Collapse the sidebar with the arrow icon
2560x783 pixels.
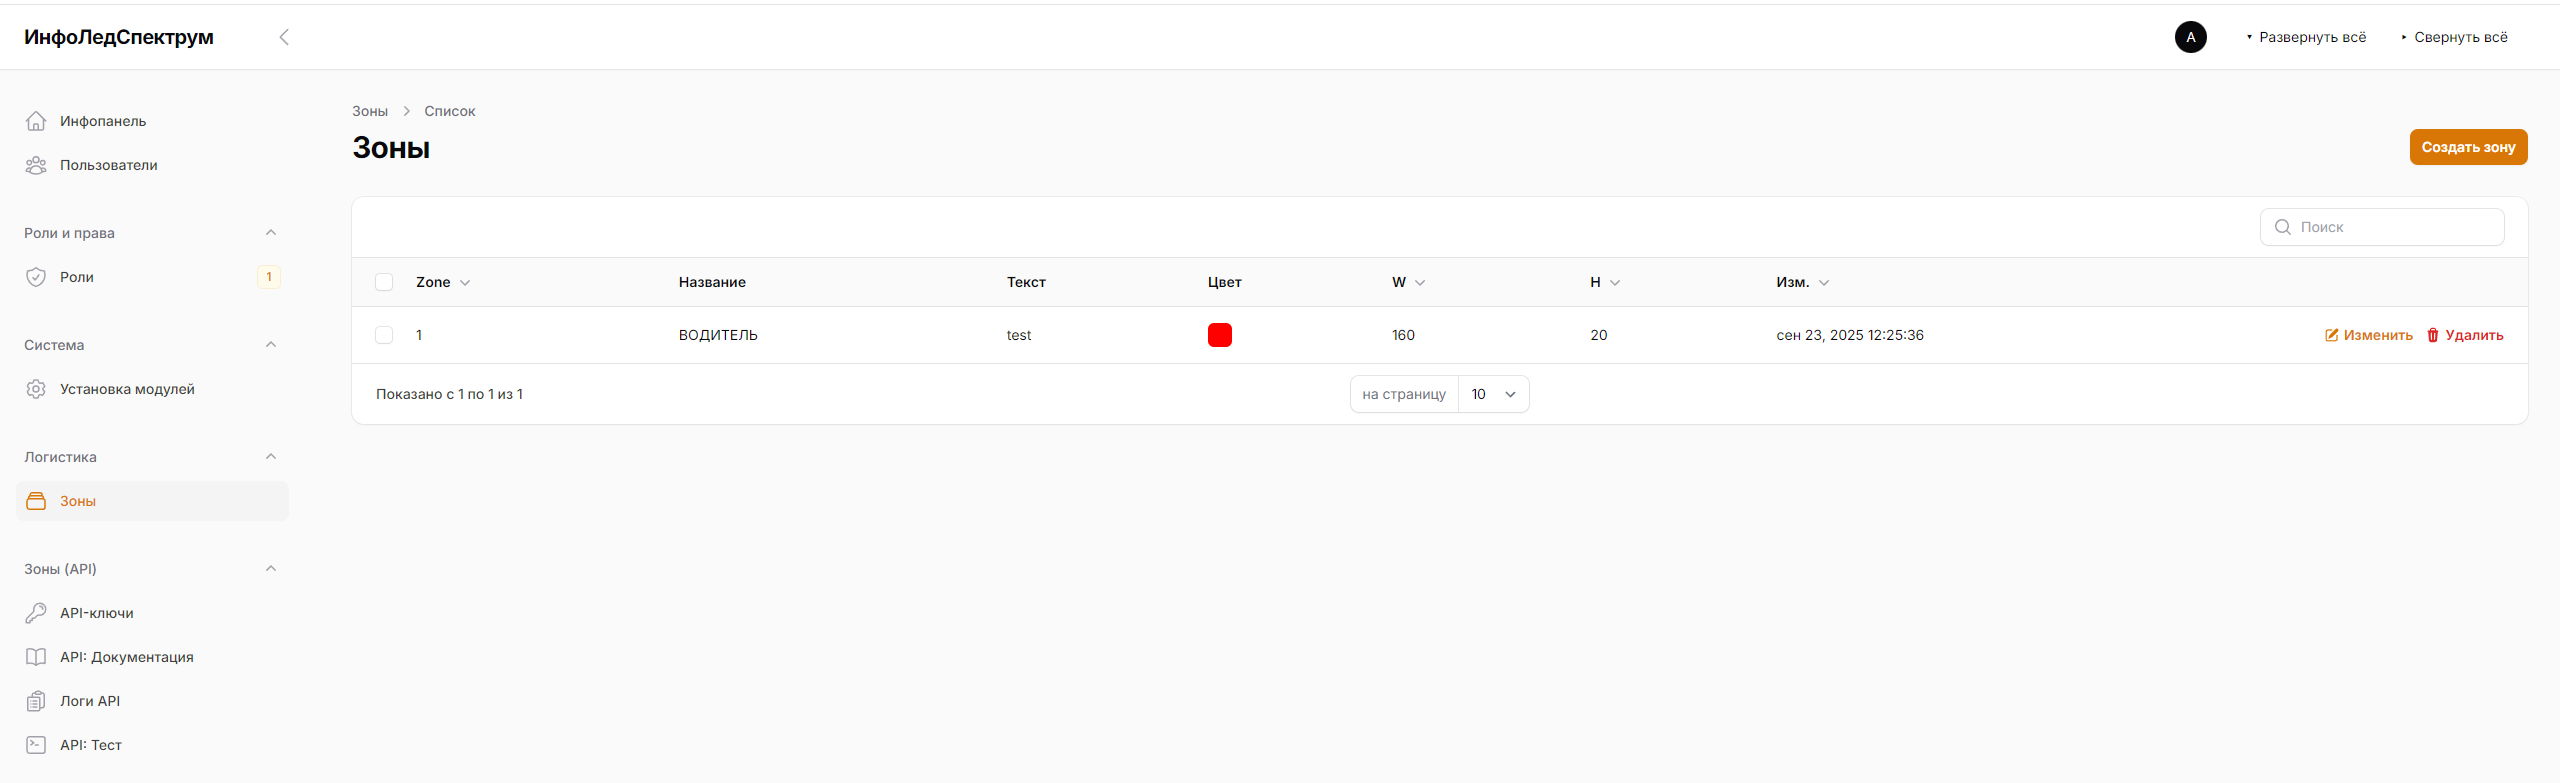[x=284, y=37]
